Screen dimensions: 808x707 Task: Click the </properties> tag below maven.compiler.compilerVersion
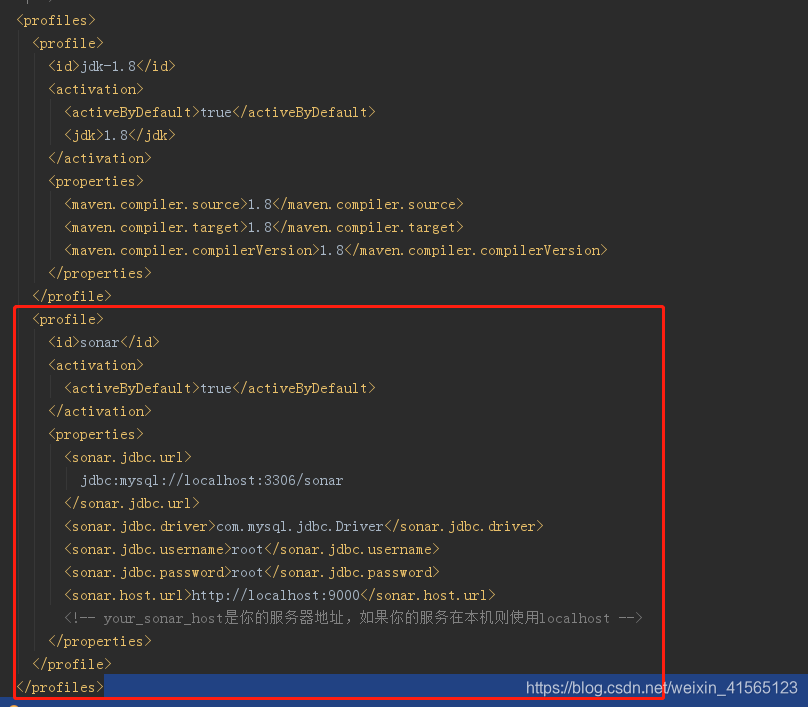point(100,274)
